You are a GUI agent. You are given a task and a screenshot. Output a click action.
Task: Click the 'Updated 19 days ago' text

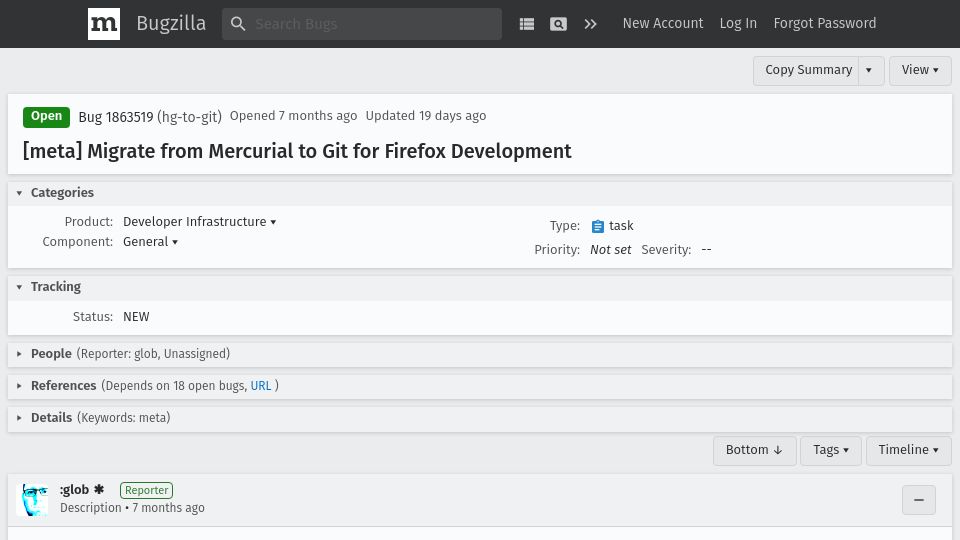click(x=426, y=116)
